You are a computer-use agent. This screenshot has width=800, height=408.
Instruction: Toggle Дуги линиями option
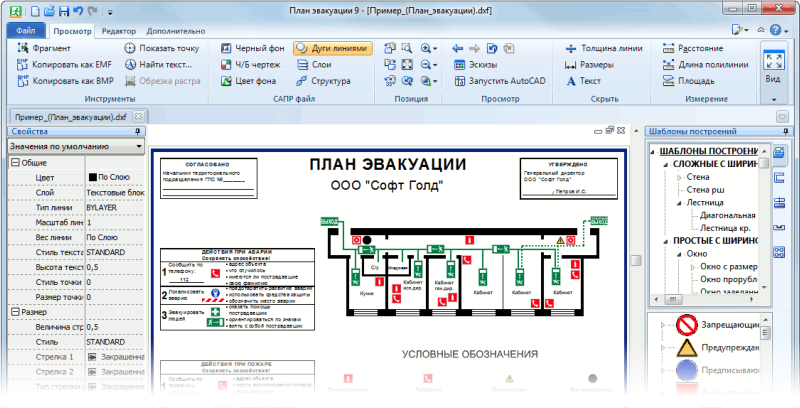pyautogui.click(x=333, y=48)
